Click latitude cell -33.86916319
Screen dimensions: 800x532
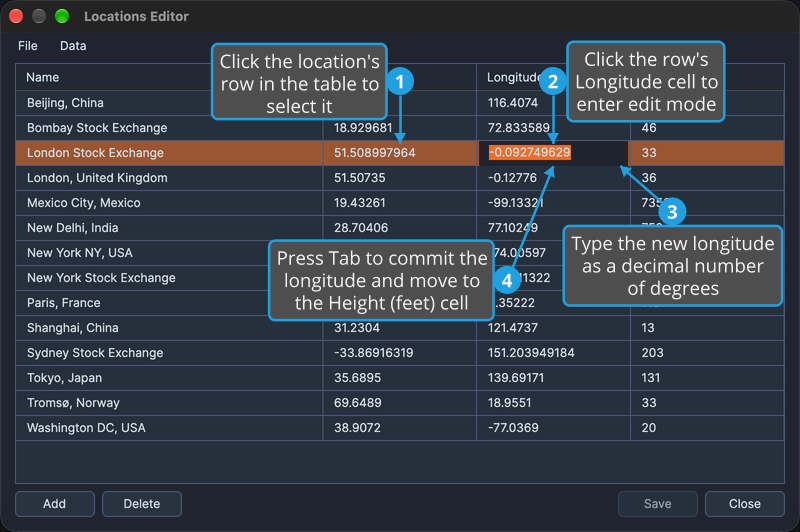[x=400, y=353]
